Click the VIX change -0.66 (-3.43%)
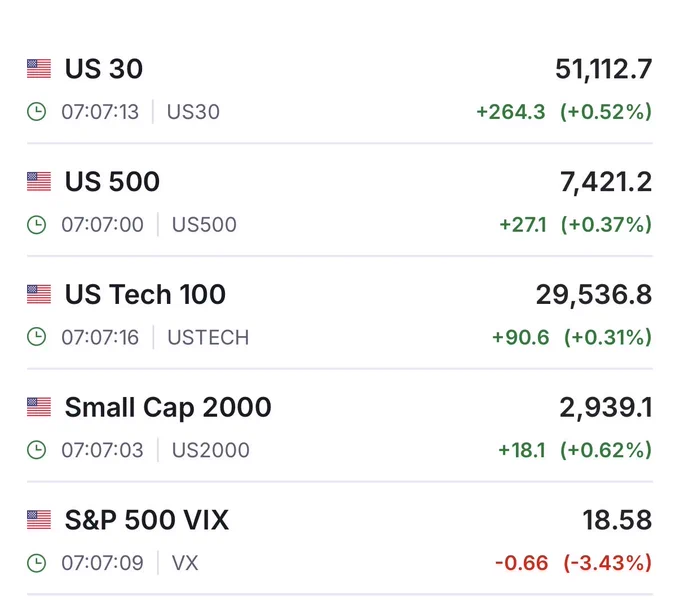680x609 pixels. click(x=573, y=563)
